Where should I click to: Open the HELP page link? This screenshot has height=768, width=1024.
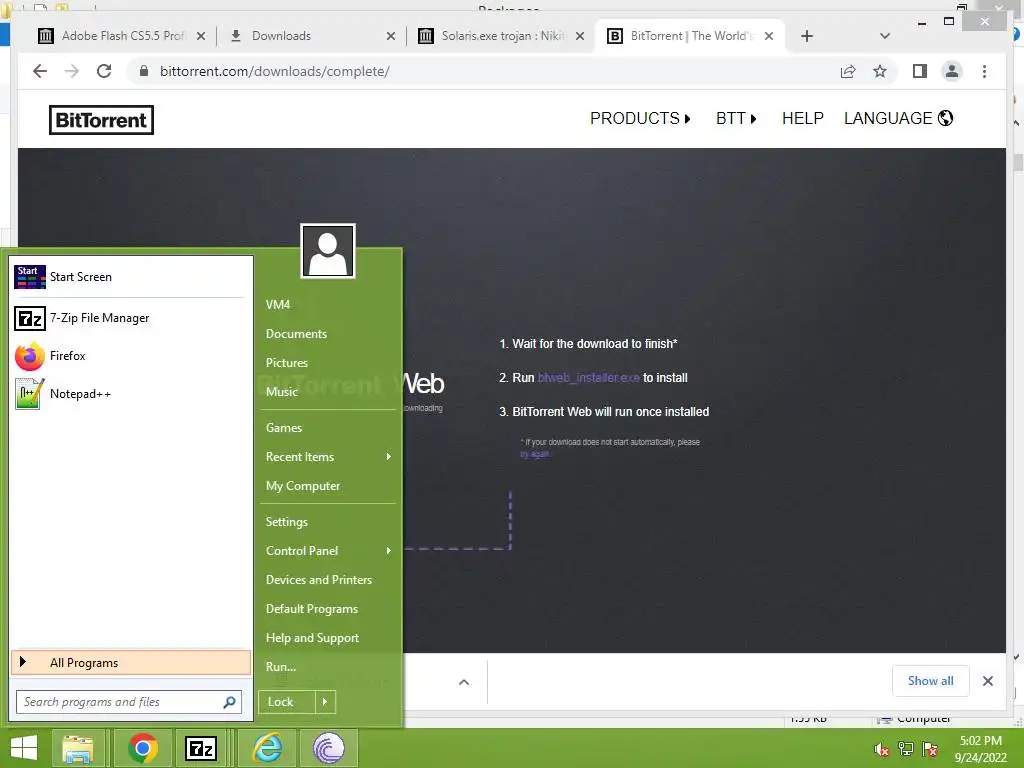pyautogui.click(x=803, y=118)
